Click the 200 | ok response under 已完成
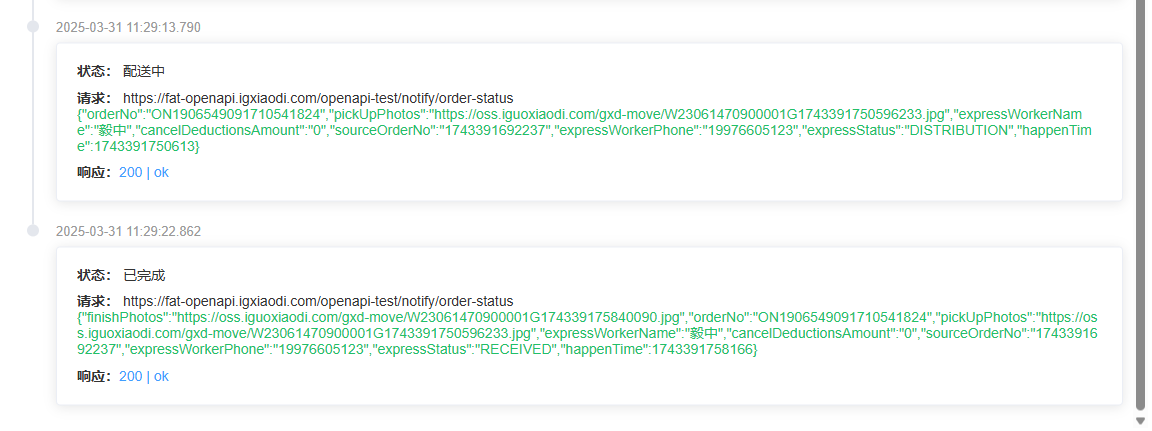The height and width of the screenshot is (431, 1152). 144,377
